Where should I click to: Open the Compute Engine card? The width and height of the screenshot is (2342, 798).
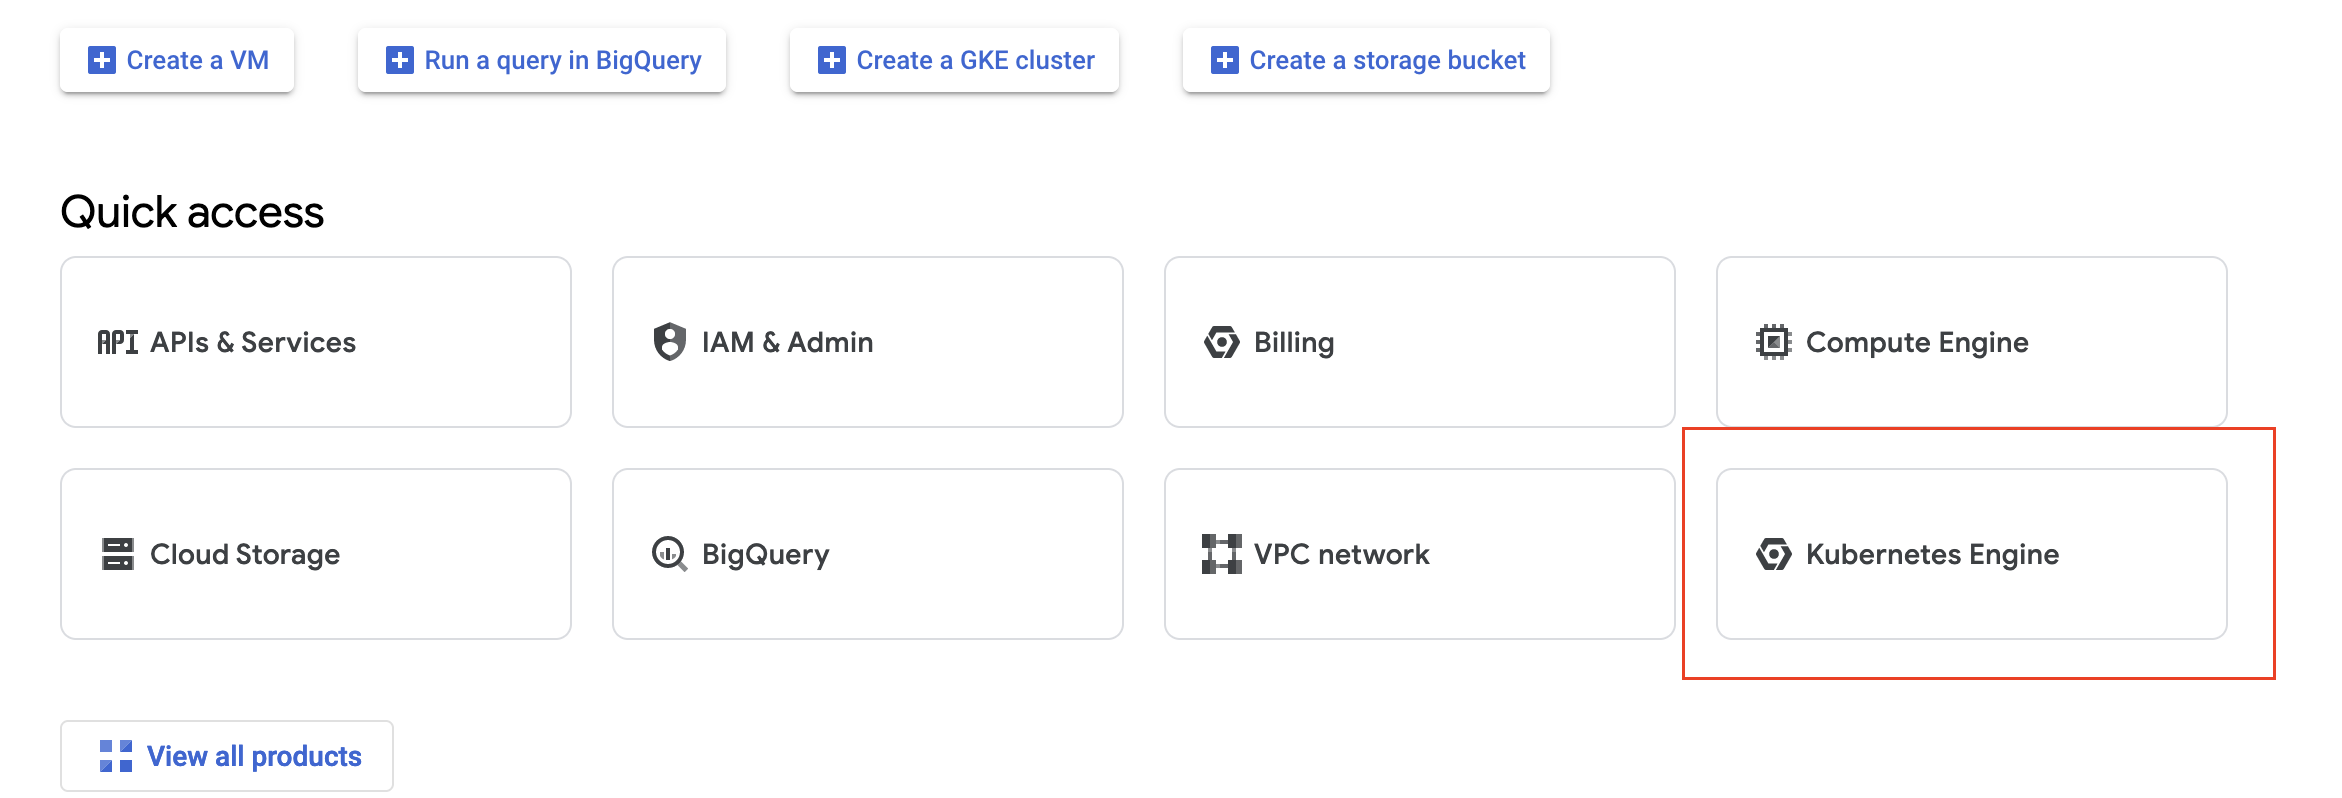1972,342
